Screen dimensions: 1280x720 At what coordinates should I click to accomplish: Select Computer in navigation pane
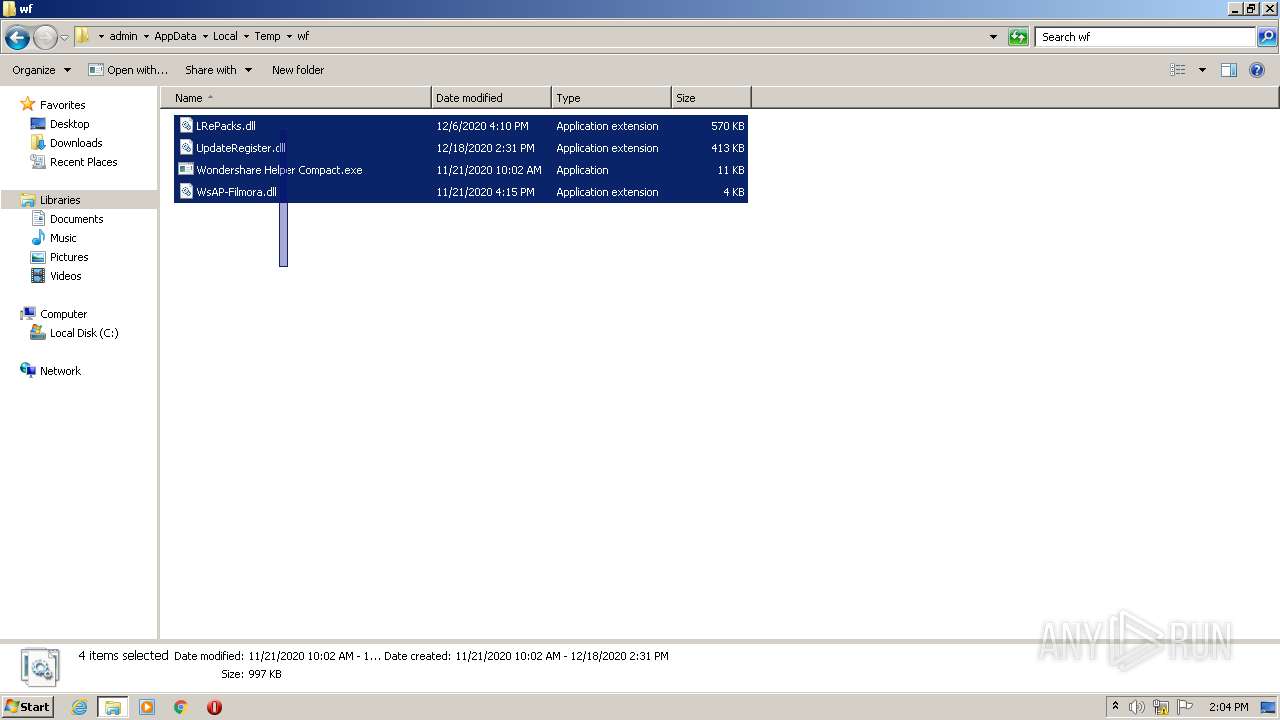[x=63, y=314]
